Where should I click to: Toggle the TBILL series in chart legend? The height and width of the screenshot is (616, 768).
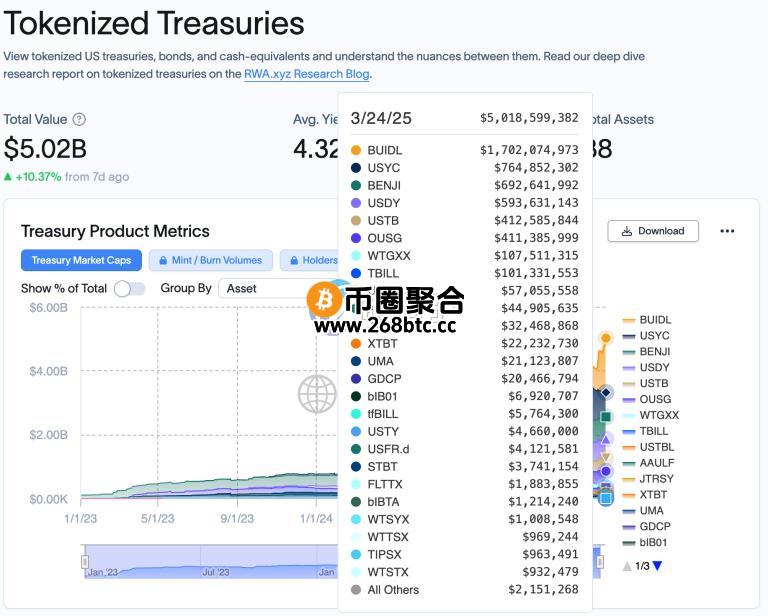point(645,431)
